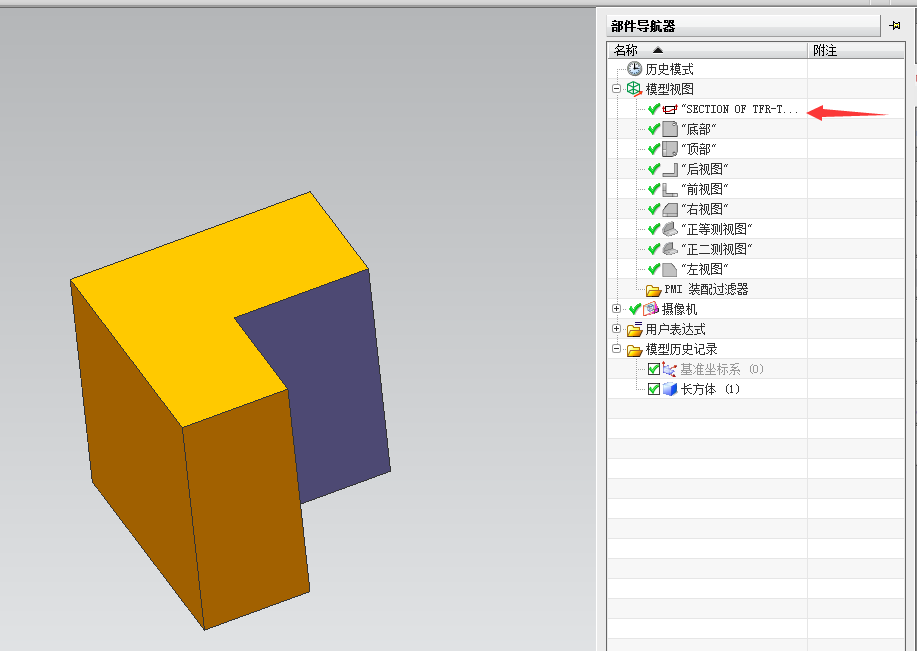This screenshot has width=917, height=651.
Task: Toggle the checkbox for 长方体 (1)
Action: [x=654, y=389]
